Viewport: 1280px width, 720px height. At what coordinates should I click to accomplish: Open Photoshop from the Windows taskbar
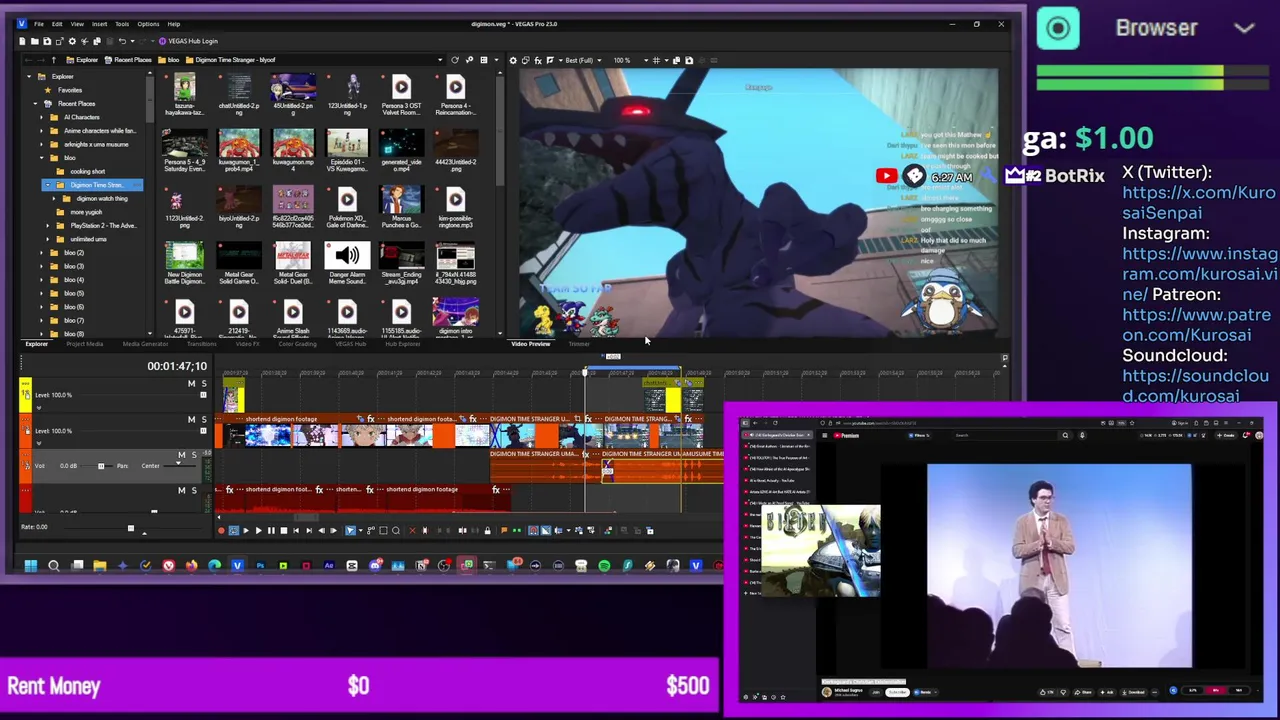260,565
